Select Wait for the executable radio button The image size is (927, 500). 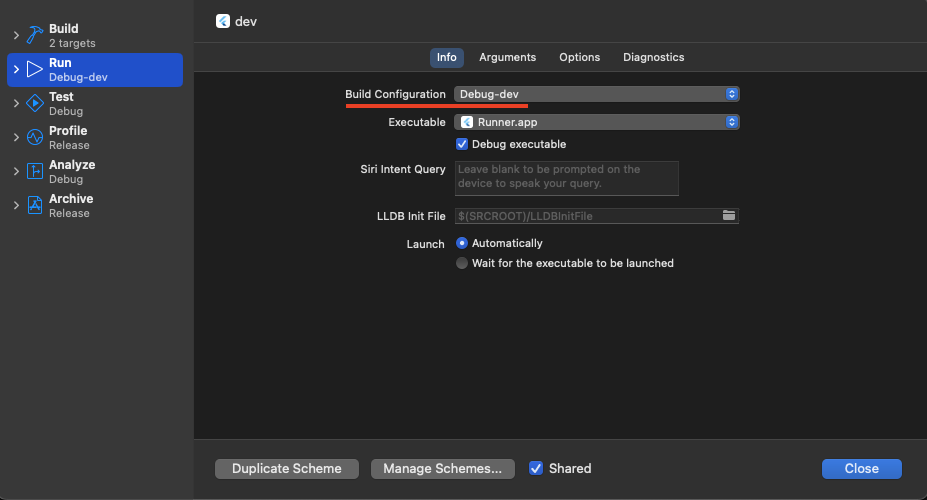tap(462, 263)
